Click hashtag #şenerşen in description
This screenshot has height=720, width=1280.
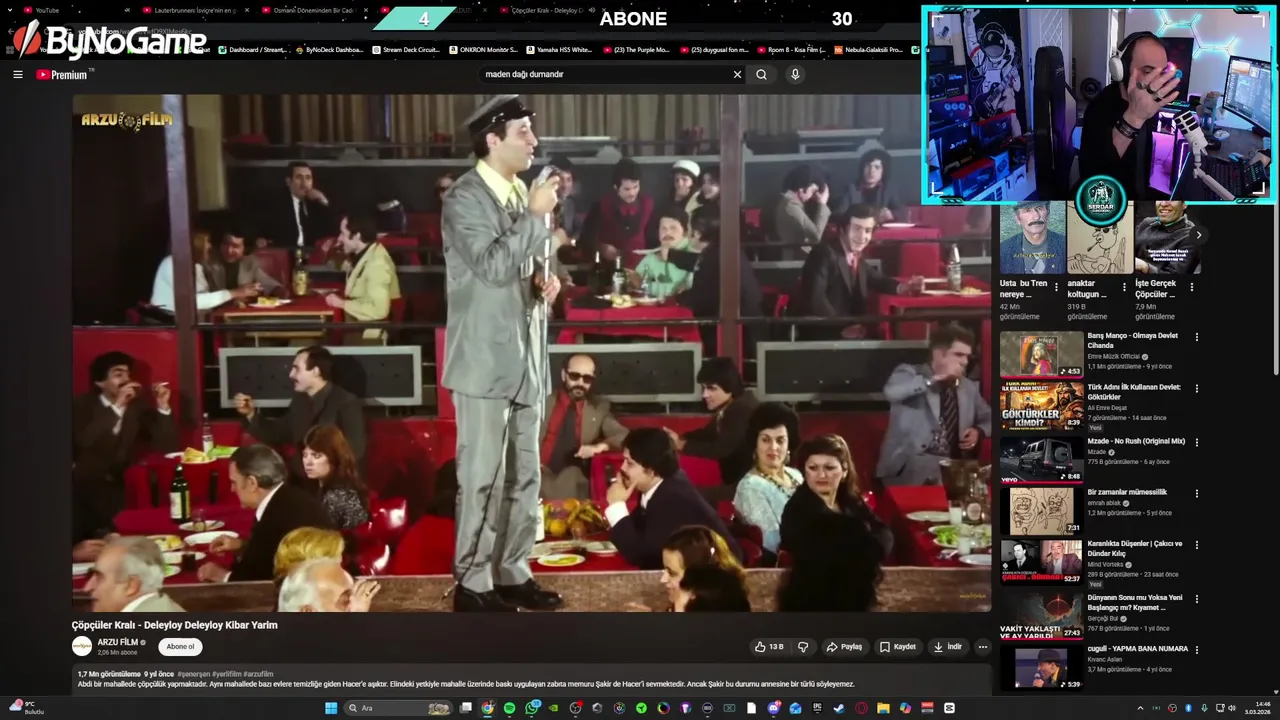click(193, 674)
